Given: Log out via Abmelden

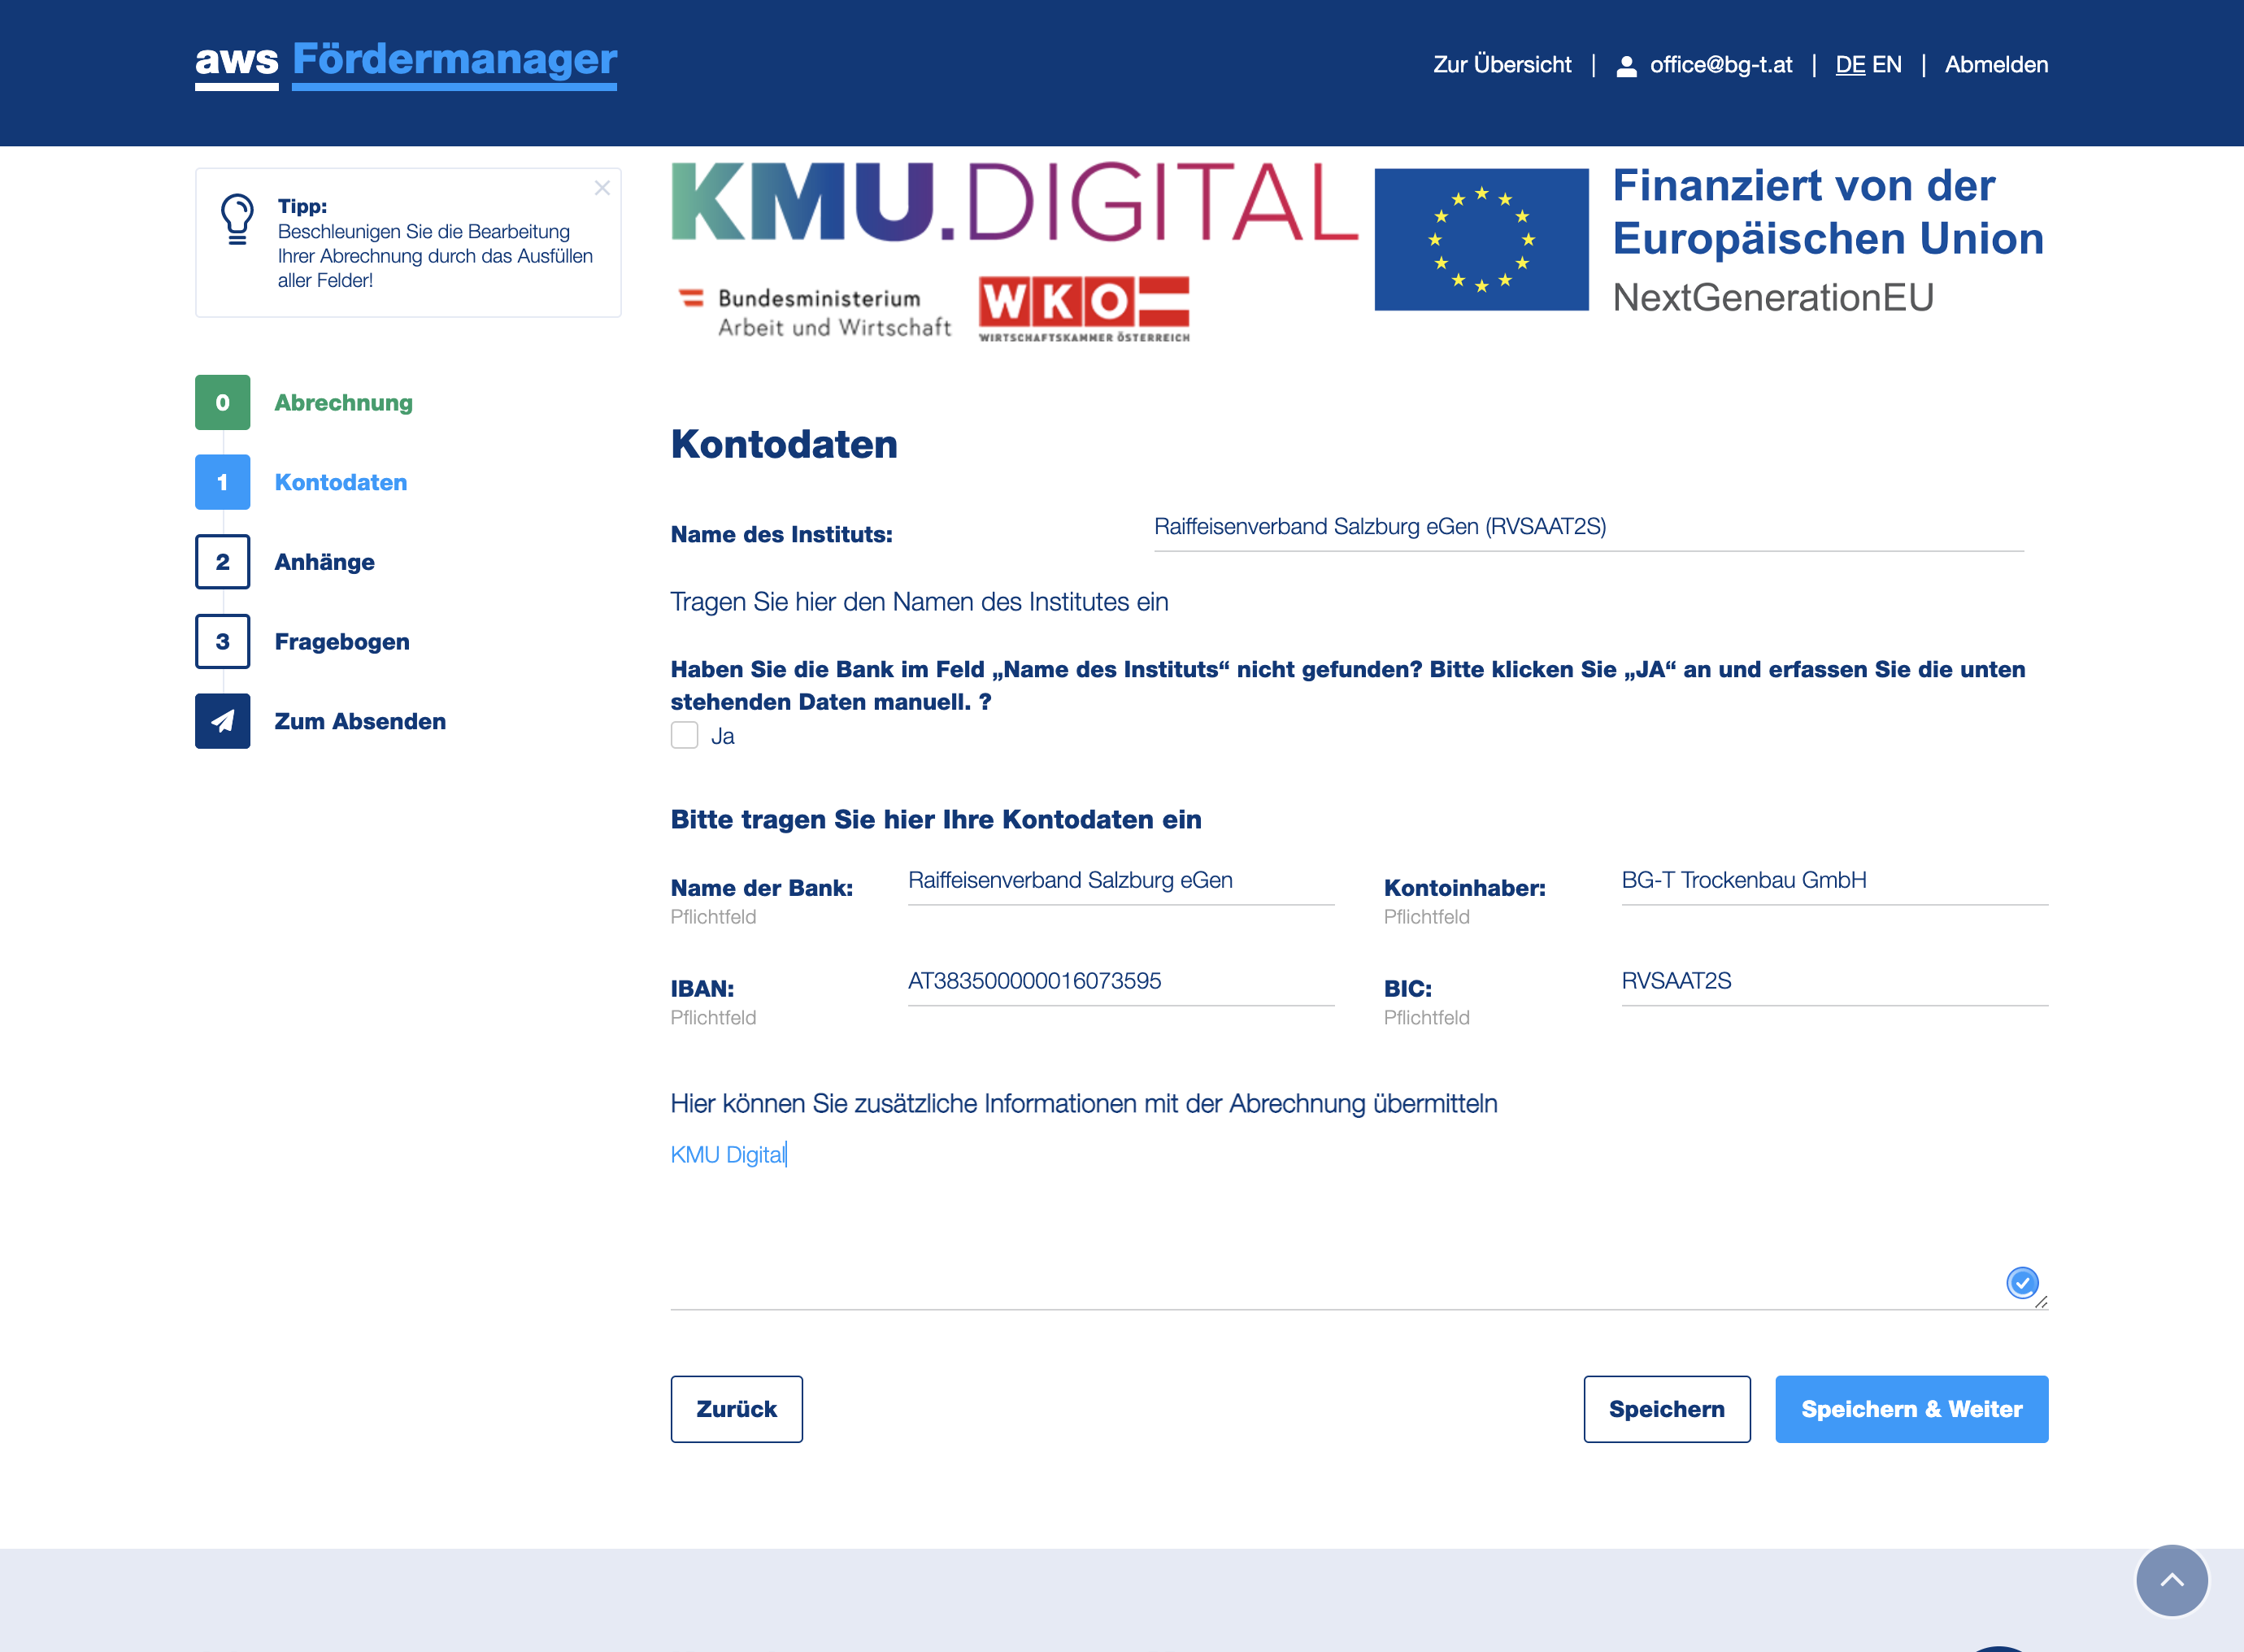Looking at the screenshot, I should tap(1996, 65).
